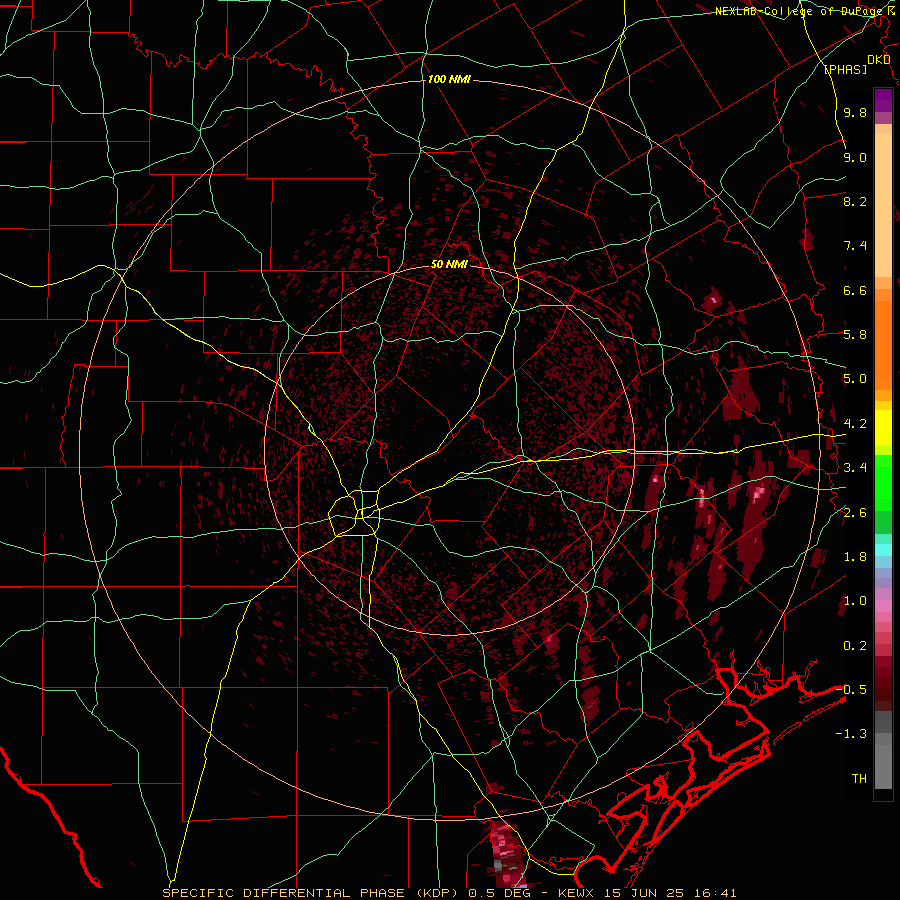Click the 7.4 scale value
The width and height of the screenshot is (900, 900).
click(855, 246)
